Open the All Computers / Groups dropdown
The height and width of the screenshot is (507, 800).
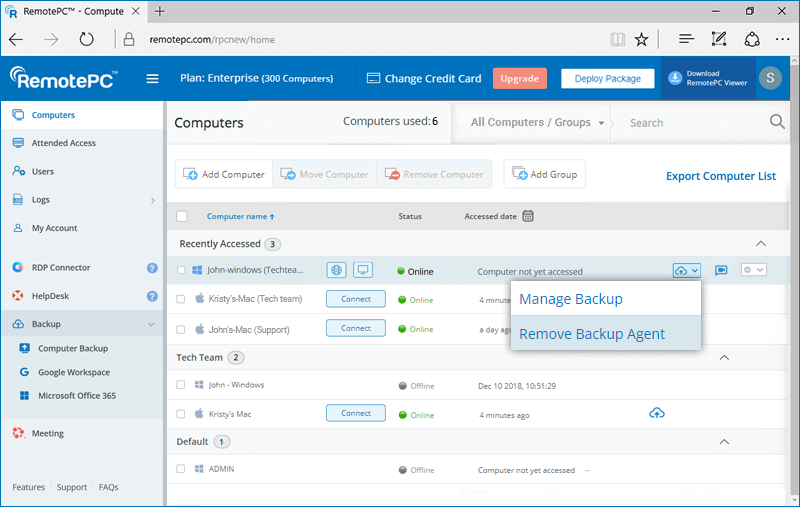pos(537,123)
